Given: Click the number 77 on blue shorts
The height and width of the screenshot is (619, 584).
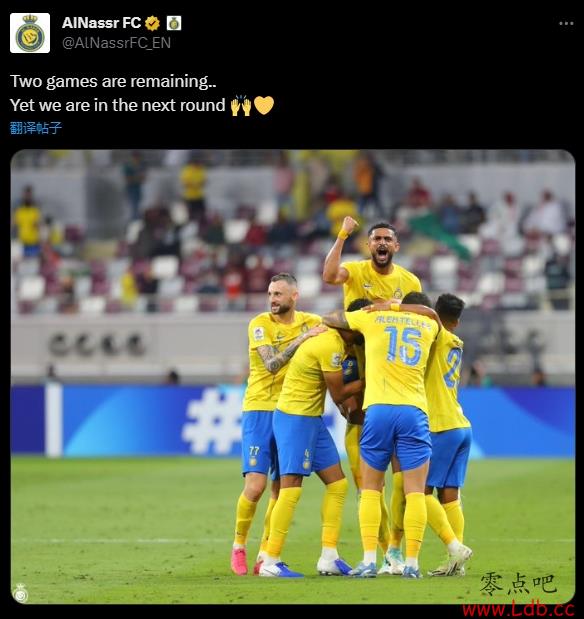Looking at the screenshot, I should point(254,450).
